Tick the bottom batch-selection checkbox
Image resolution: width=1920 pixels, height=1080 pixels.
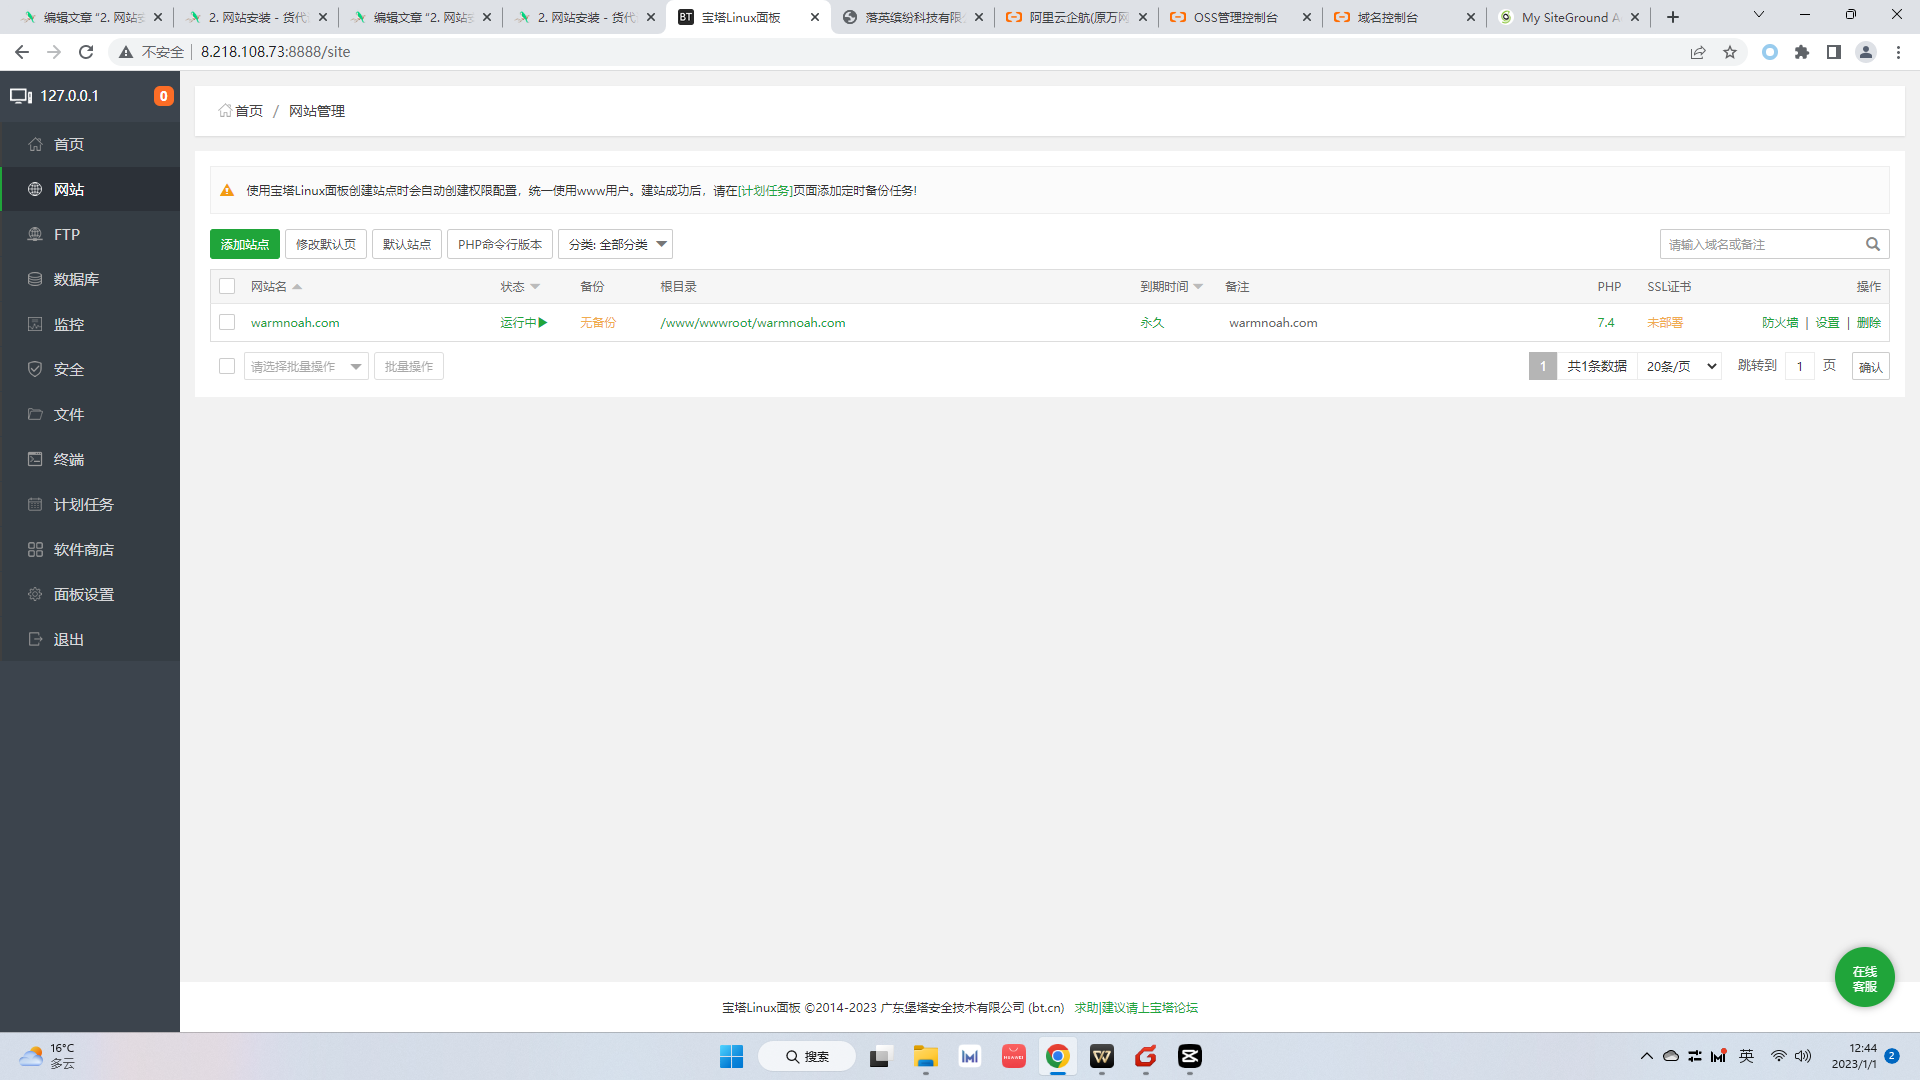pyautogui.click(x=227, y=367)
